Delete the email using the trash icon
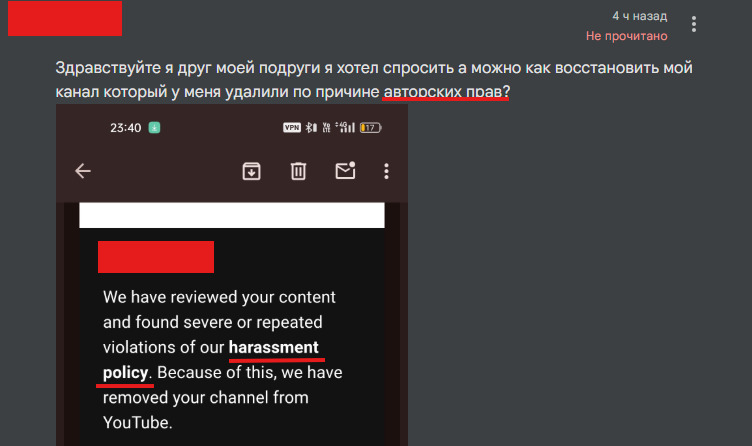The width and height of the screenshot is (752, 446). (x=298, y=171)
